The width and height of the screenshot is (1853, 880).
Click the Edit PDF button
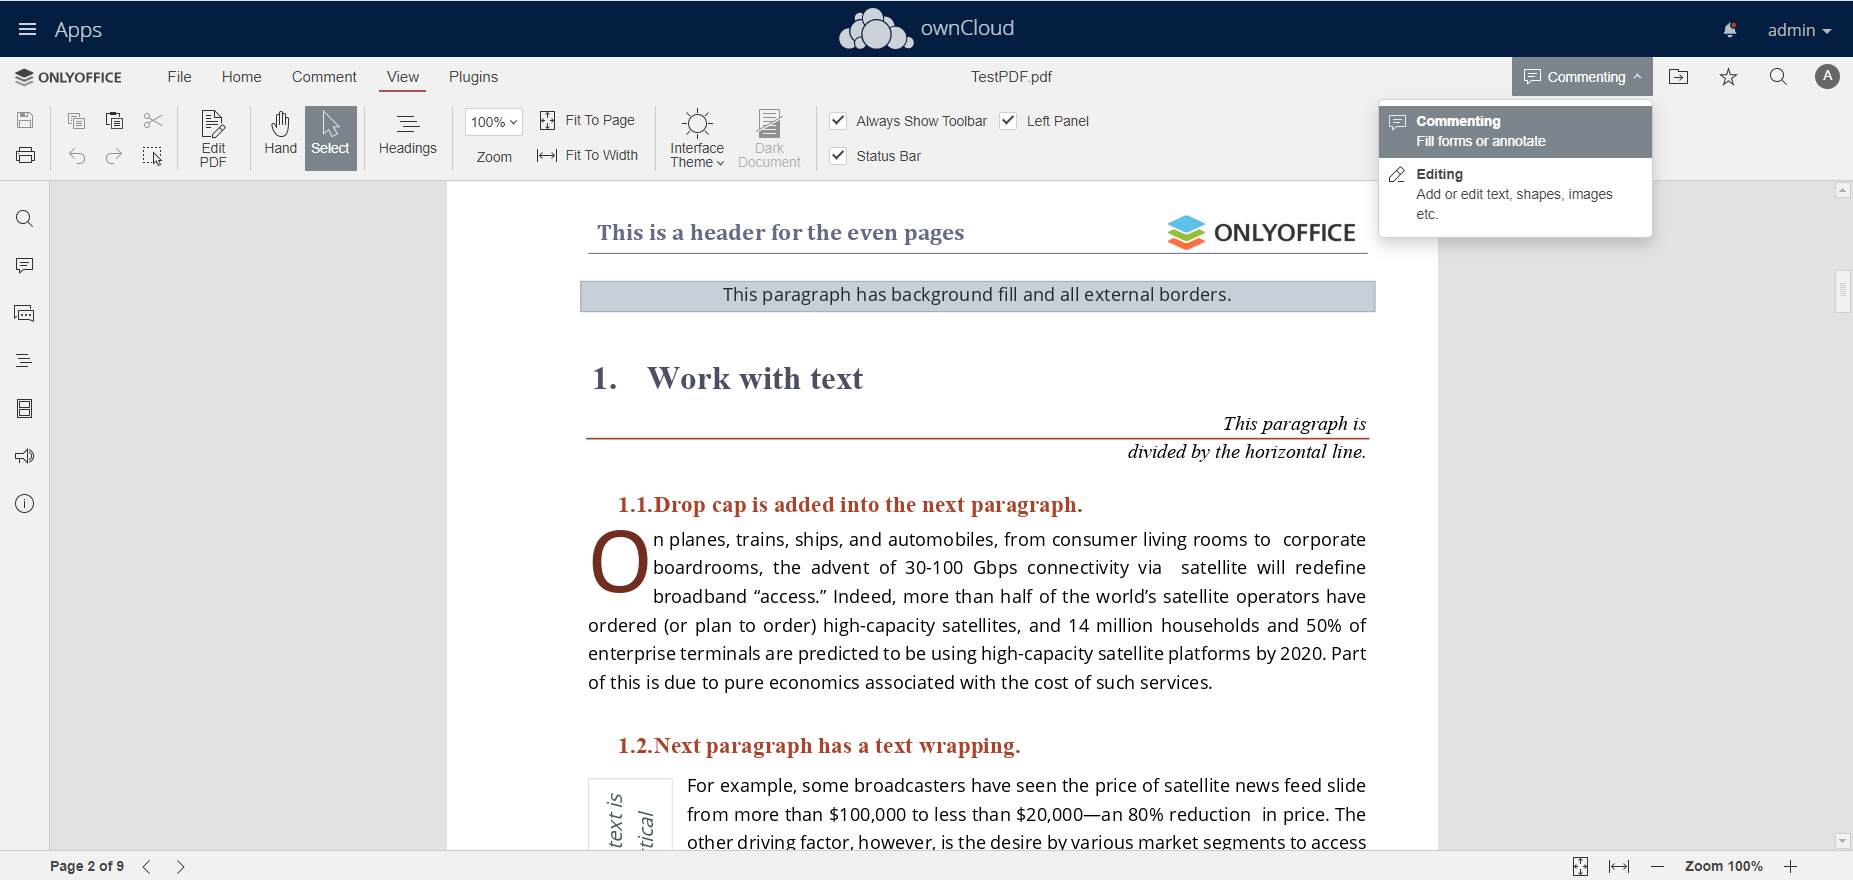tap(213, 138)
